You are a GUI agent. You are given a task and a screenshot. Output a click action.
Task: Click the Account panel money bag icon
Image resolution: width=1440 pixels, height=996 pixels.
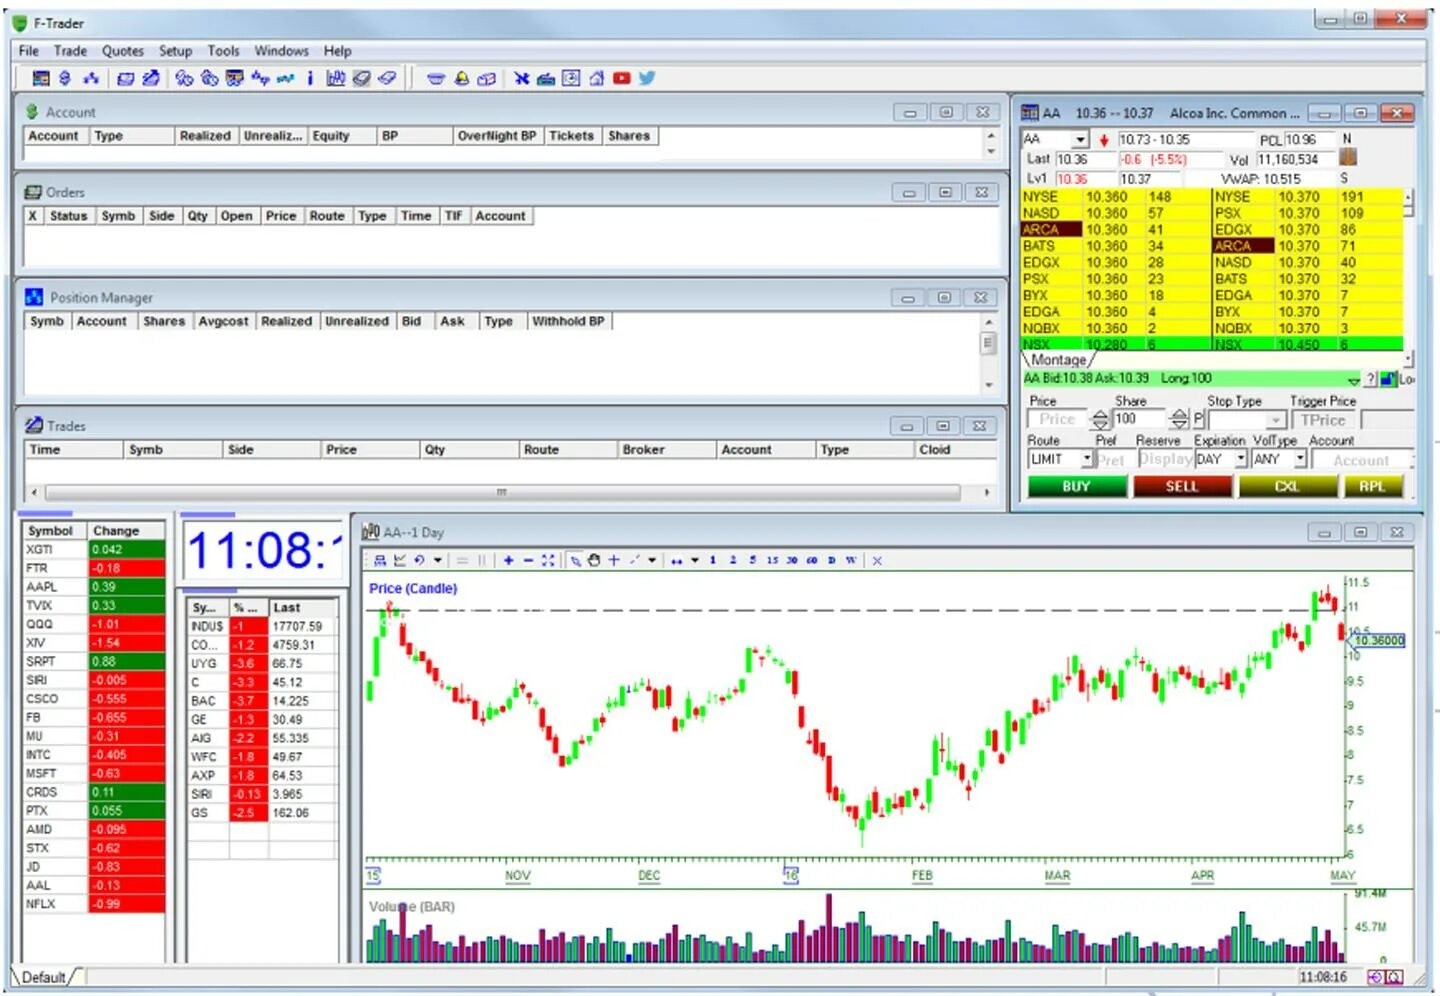[32, 112]
